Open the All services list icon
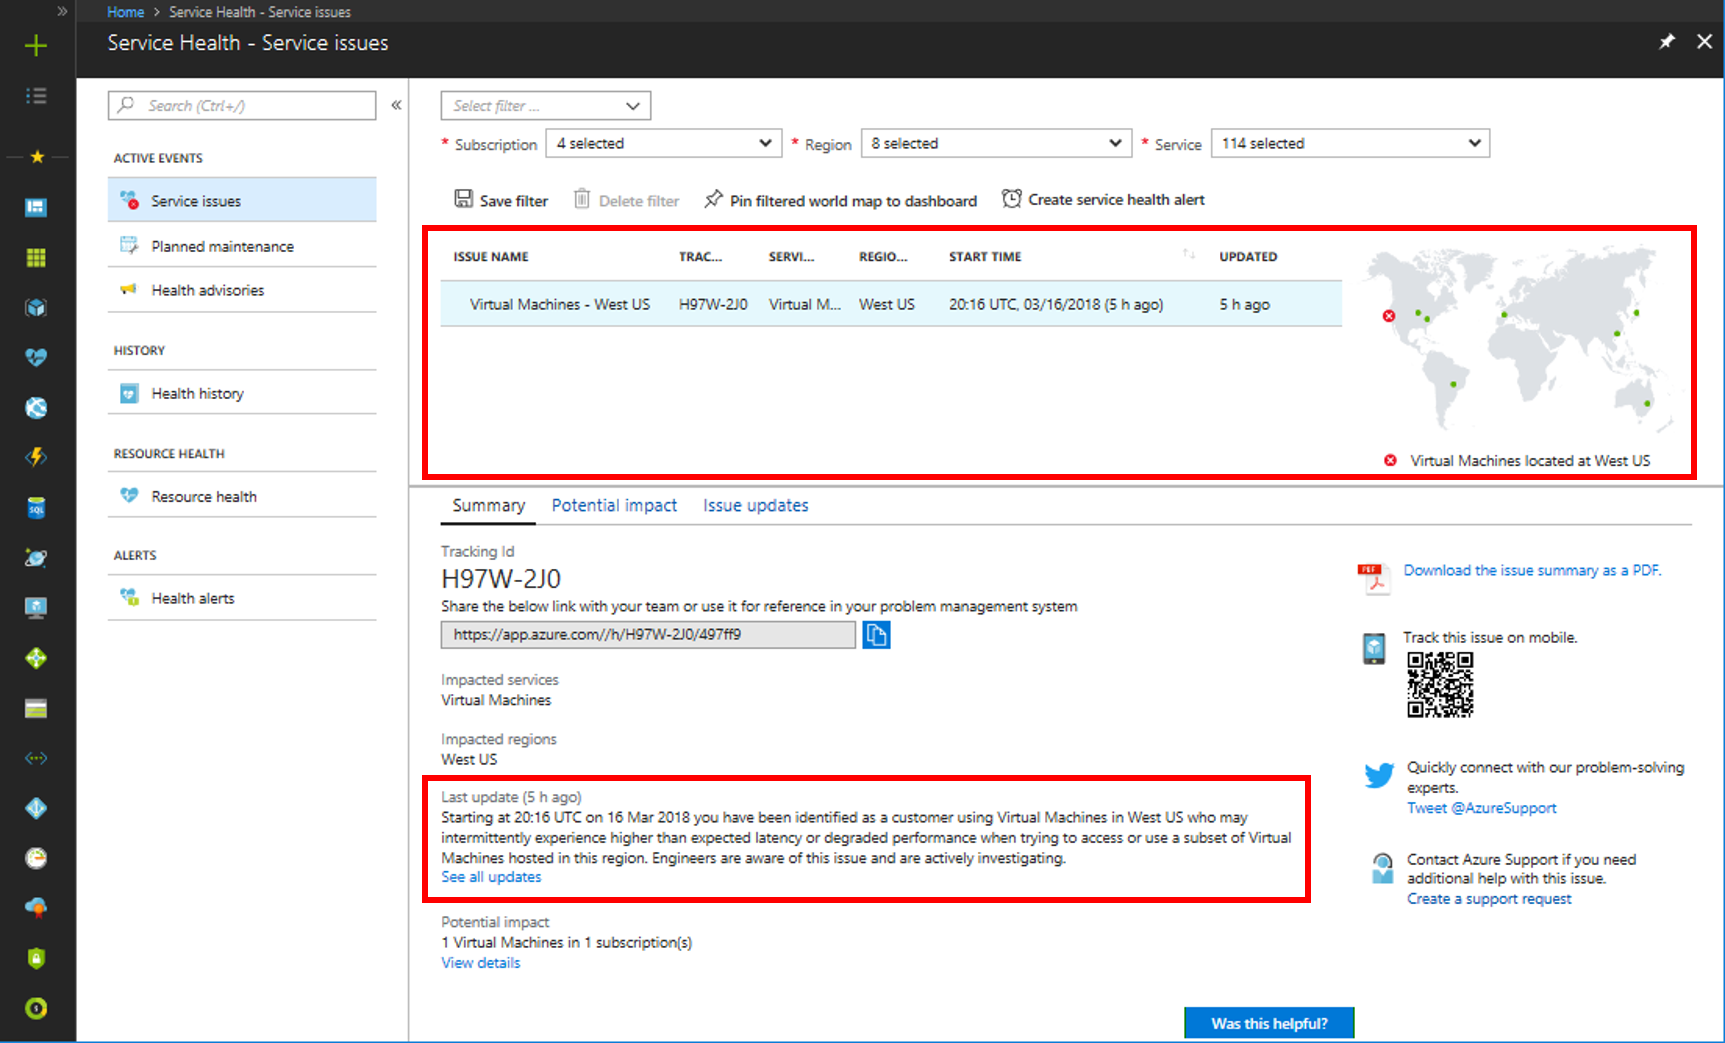This screenshot has width=1725, height=1043. pyautogui.click(x=36, y=96)
